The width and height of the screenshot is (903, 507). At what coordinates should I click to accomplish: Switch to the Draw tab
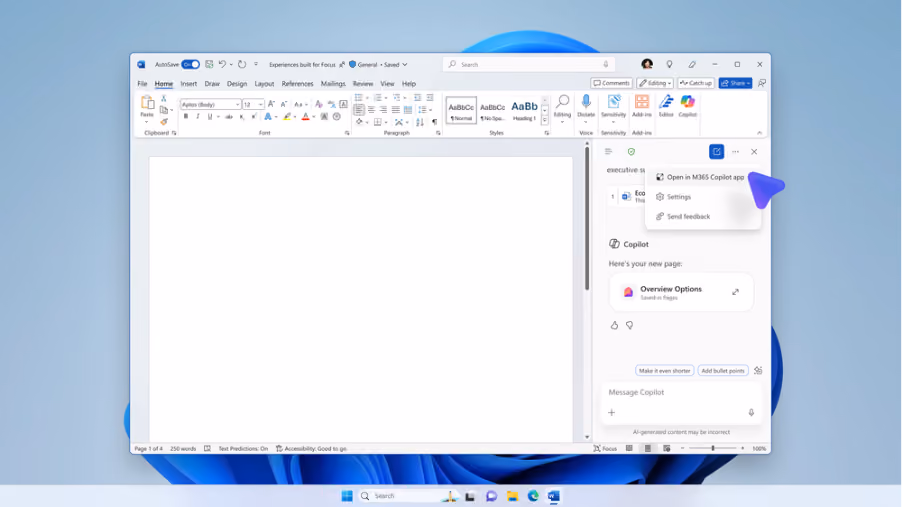click(x=212, y=84)
